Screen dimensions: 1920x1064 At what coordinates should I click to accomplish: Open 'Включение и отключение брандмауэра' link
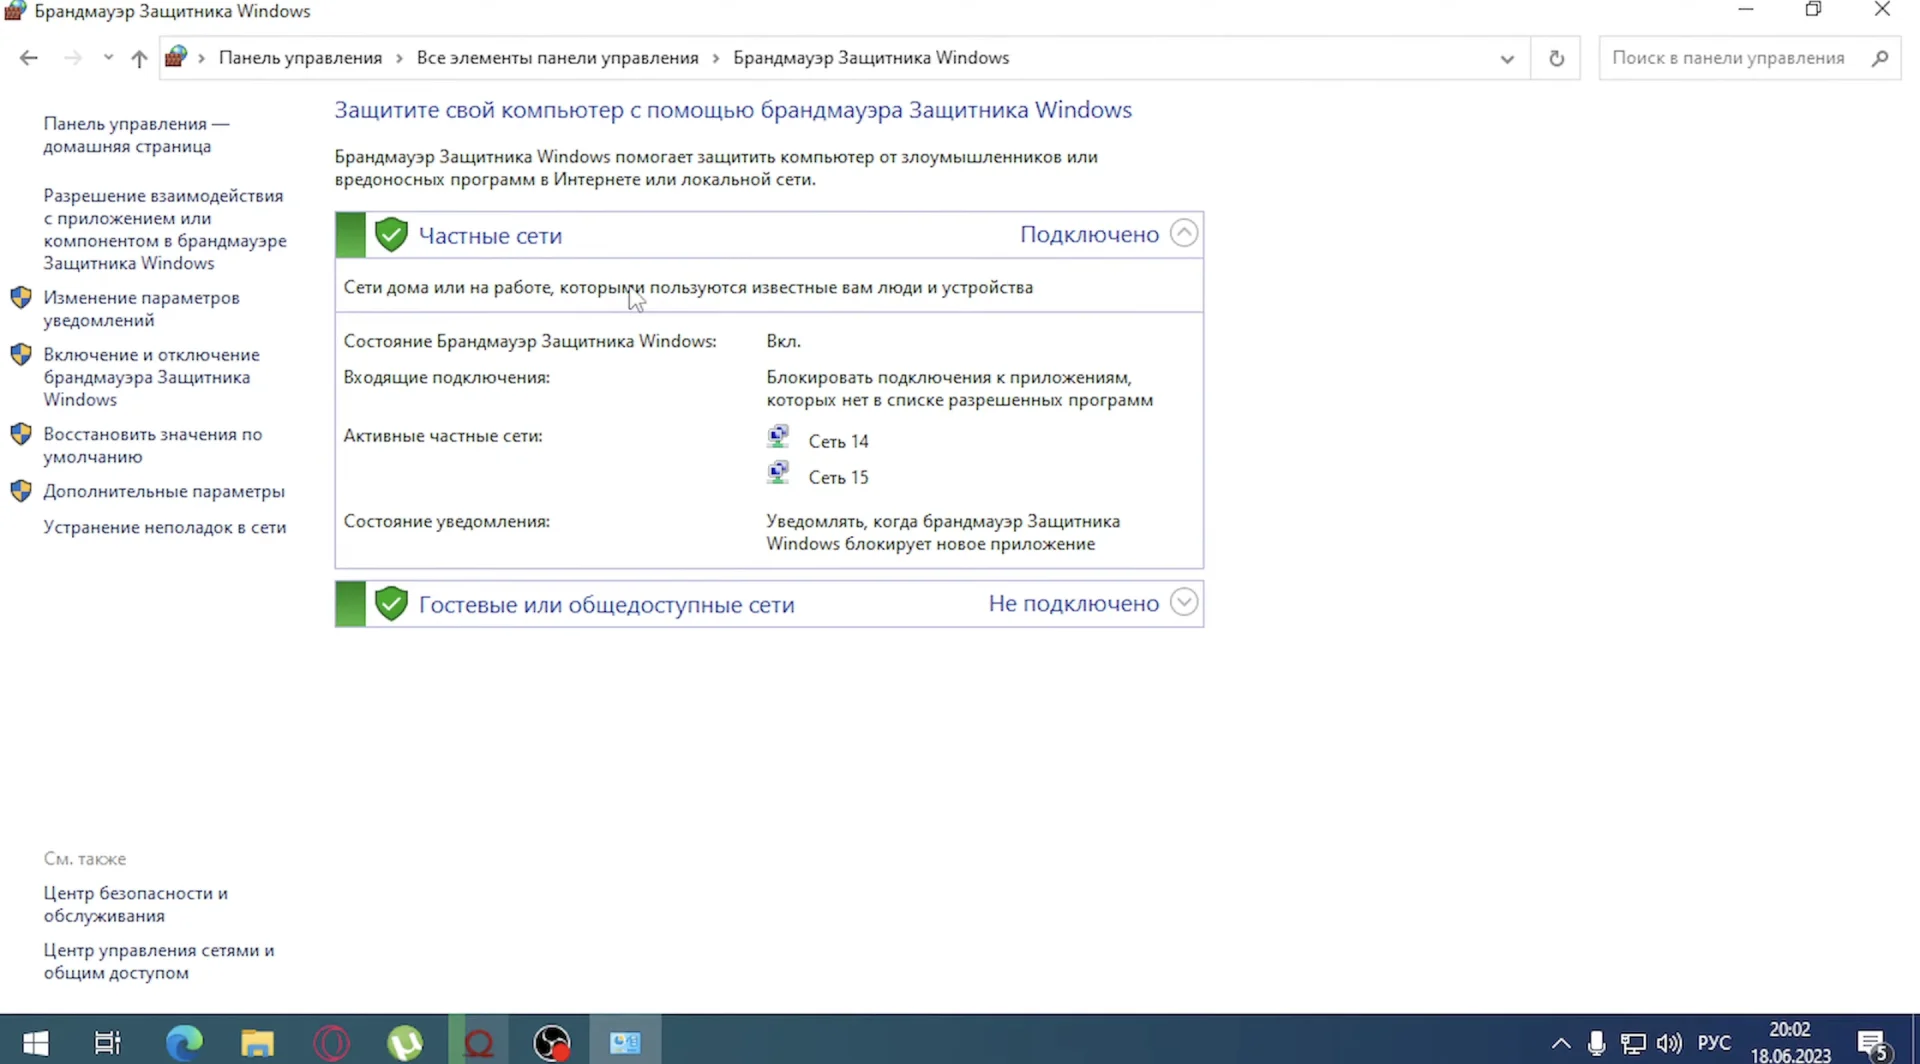151,377
